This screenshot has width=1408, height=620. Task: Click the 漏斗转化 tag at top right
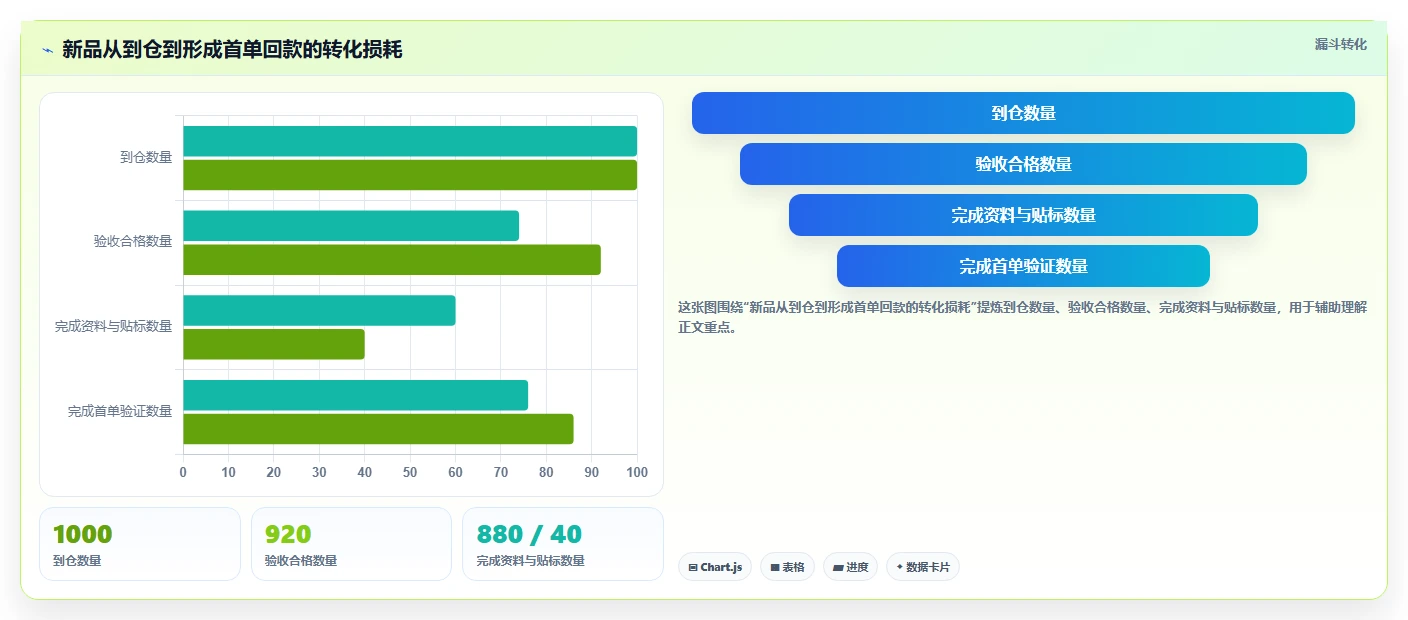tap(1340, 44)
